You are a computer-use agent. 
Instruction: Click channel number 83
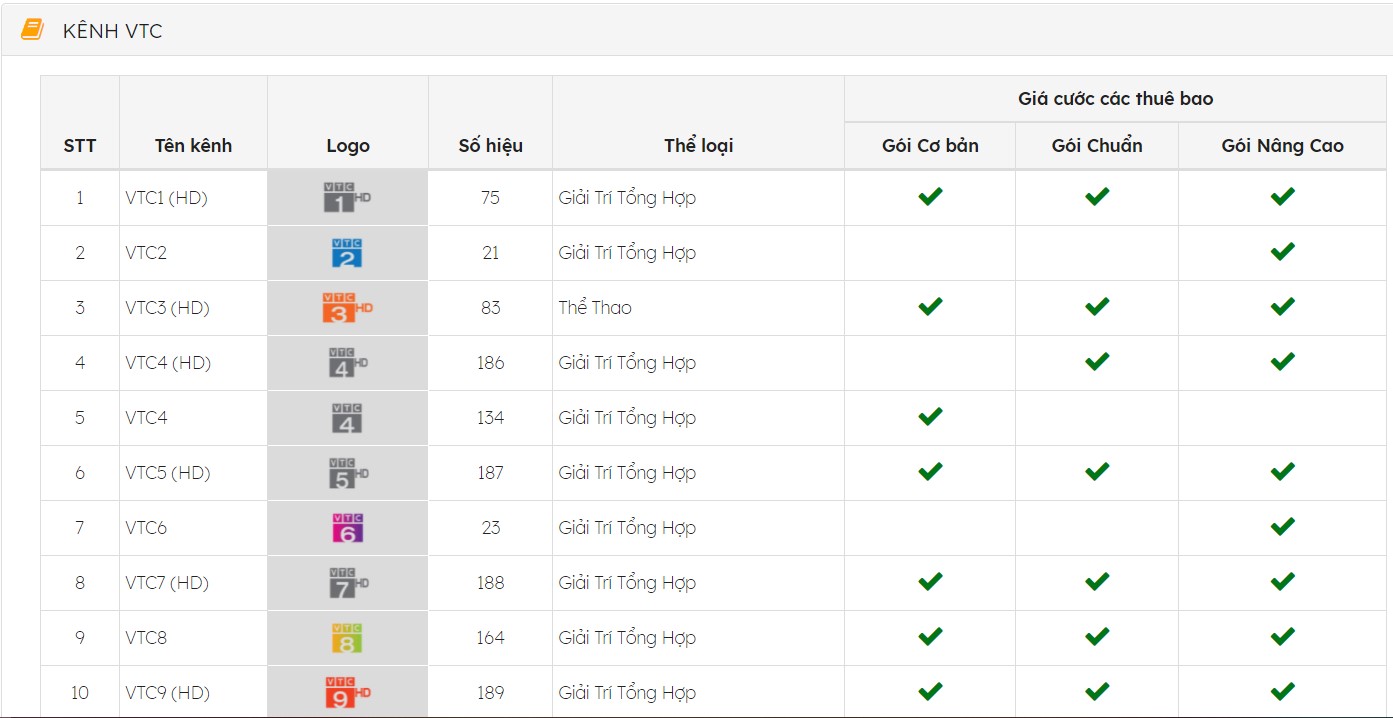pyautogui.click(x=490, y=308)
